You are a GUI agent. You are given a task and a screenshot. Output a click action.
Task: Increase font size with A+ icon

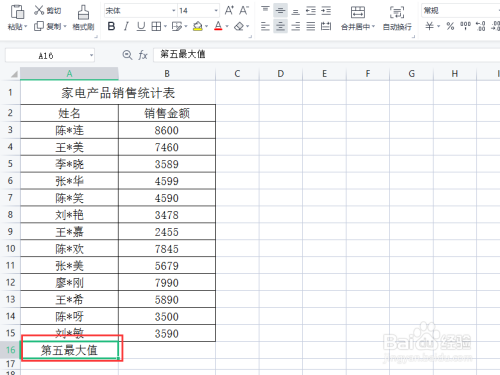(229, 10)
